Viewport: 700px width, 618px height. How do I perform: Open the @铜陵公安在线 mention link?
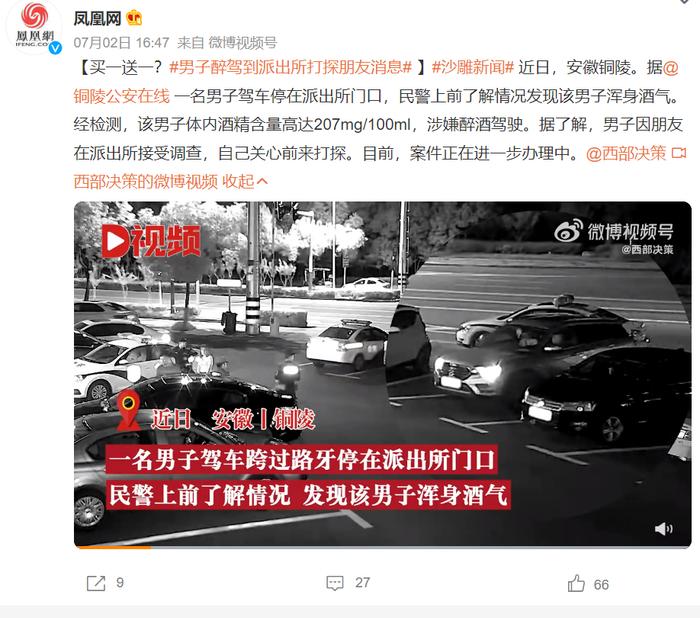pyautogui.click(x=376, y=81)
